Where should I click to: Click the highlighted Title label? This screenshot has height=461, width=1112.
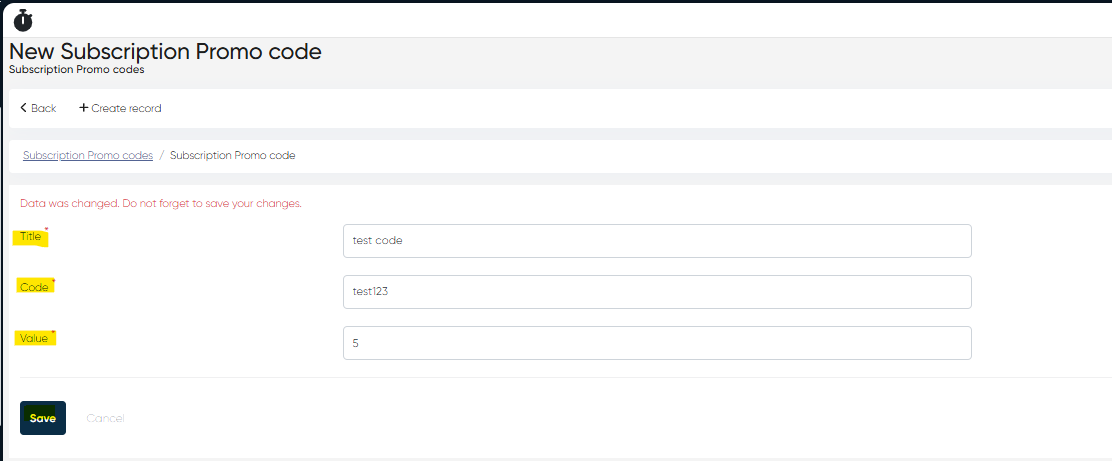point(30,237)
